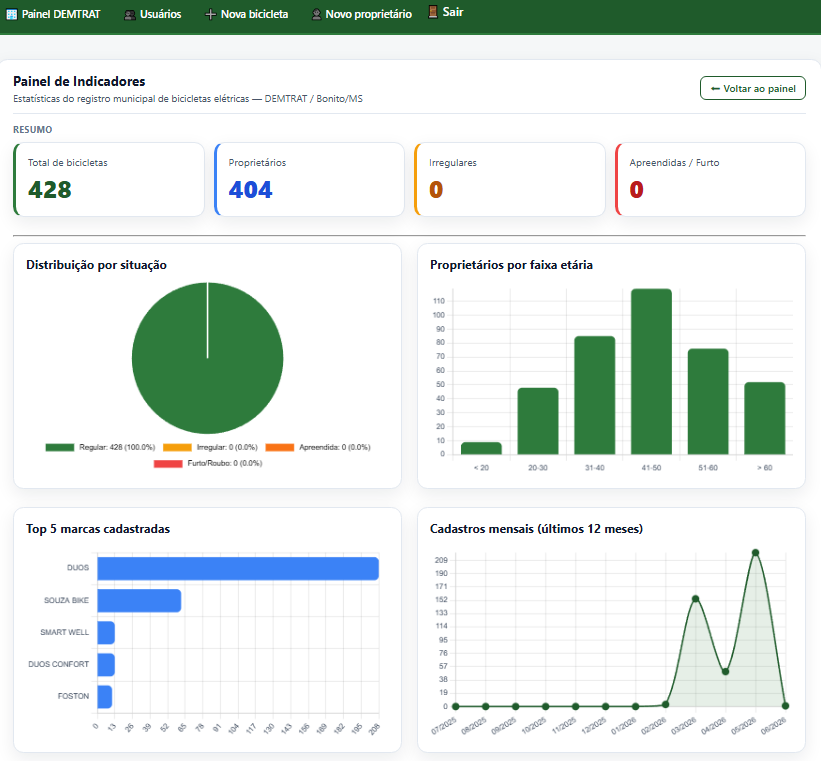Click the RESUMO section label
The height and width of the screenshot is (761, 821).
click(x=32, y=129)
